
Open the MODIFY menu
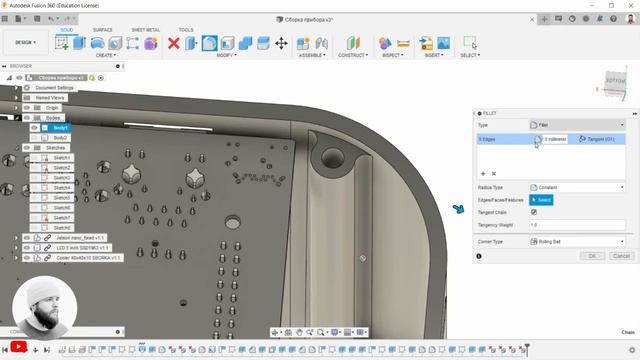pyautogui.click(x=226, y=55)
